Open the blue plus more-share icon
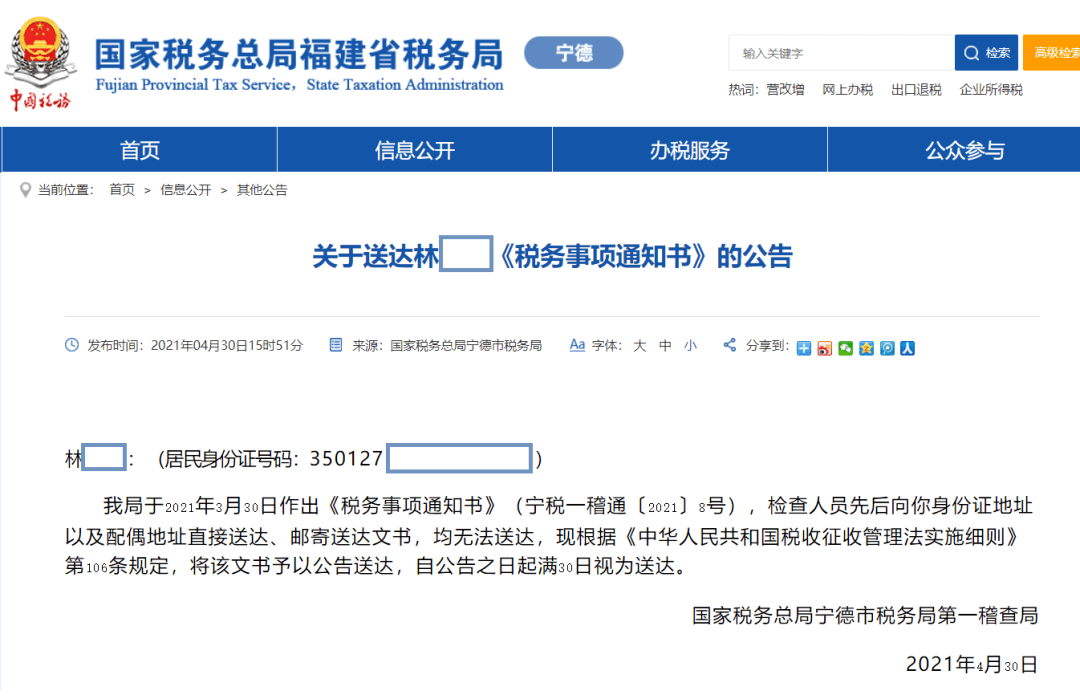Viewport: 1080px width, 699px height. [x=804, y=348]
